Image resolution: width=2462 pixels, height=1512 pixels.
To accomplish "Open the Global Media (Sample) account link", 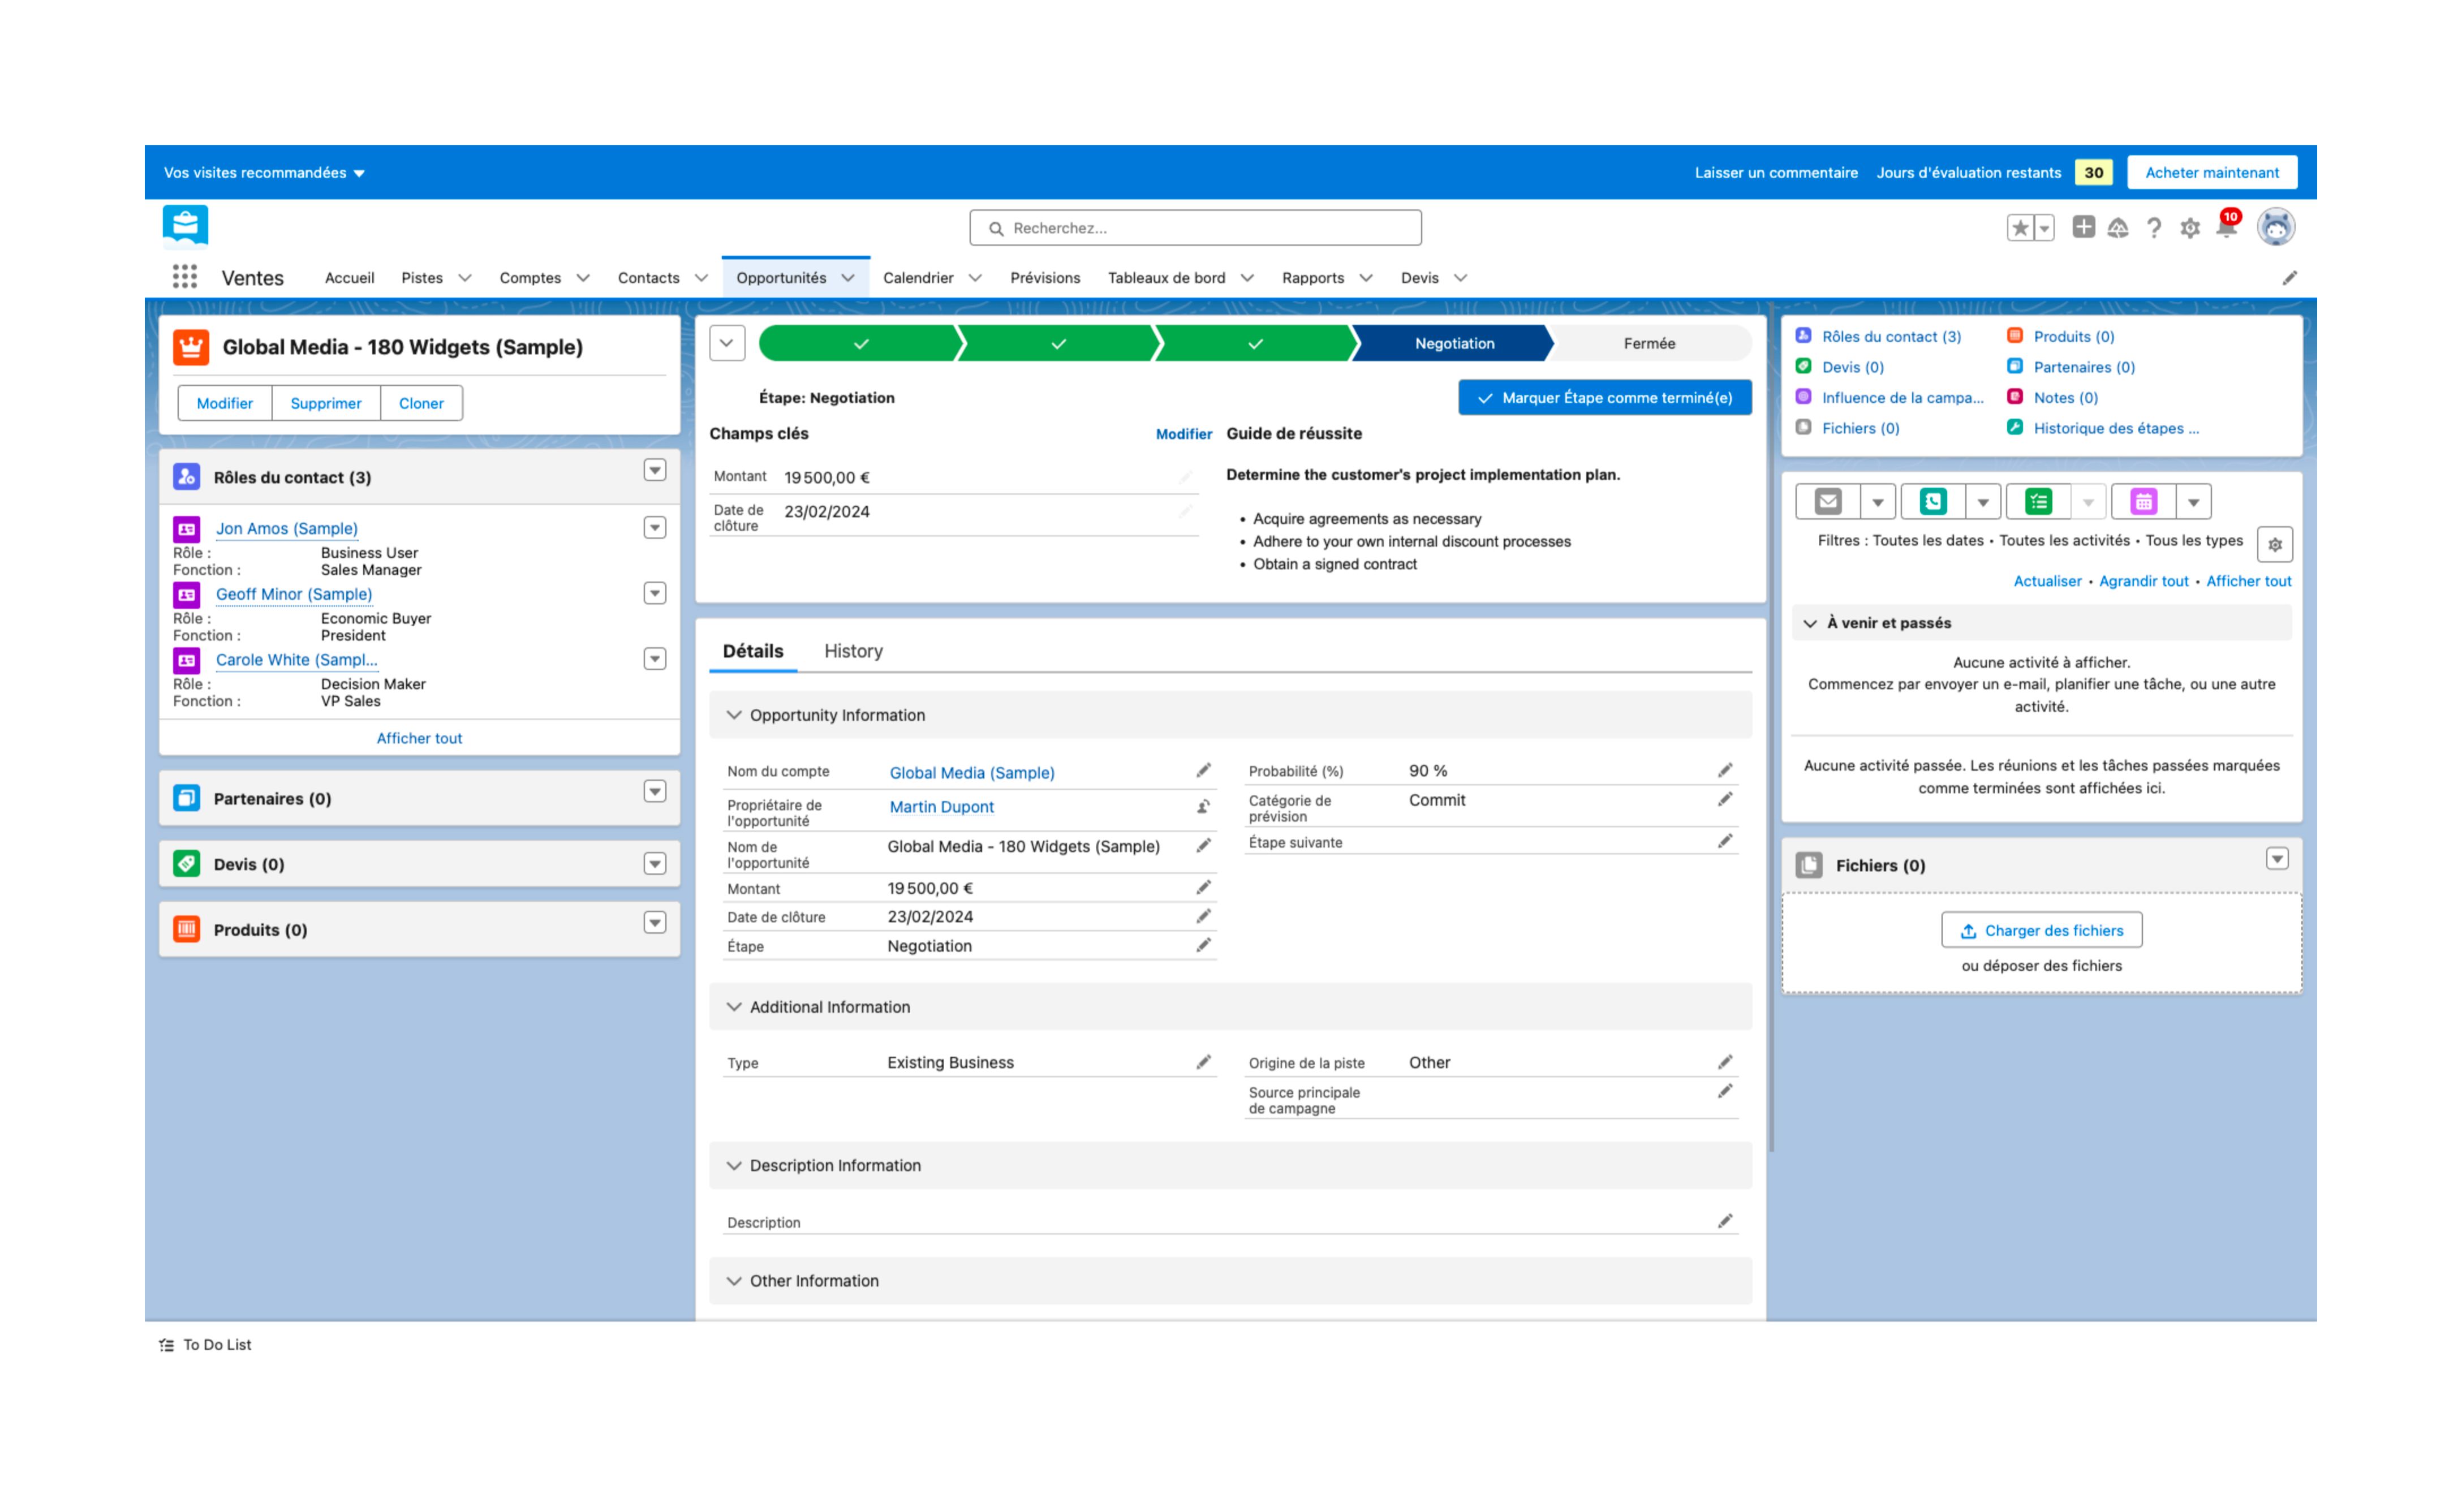I will [x=971, y=772].
